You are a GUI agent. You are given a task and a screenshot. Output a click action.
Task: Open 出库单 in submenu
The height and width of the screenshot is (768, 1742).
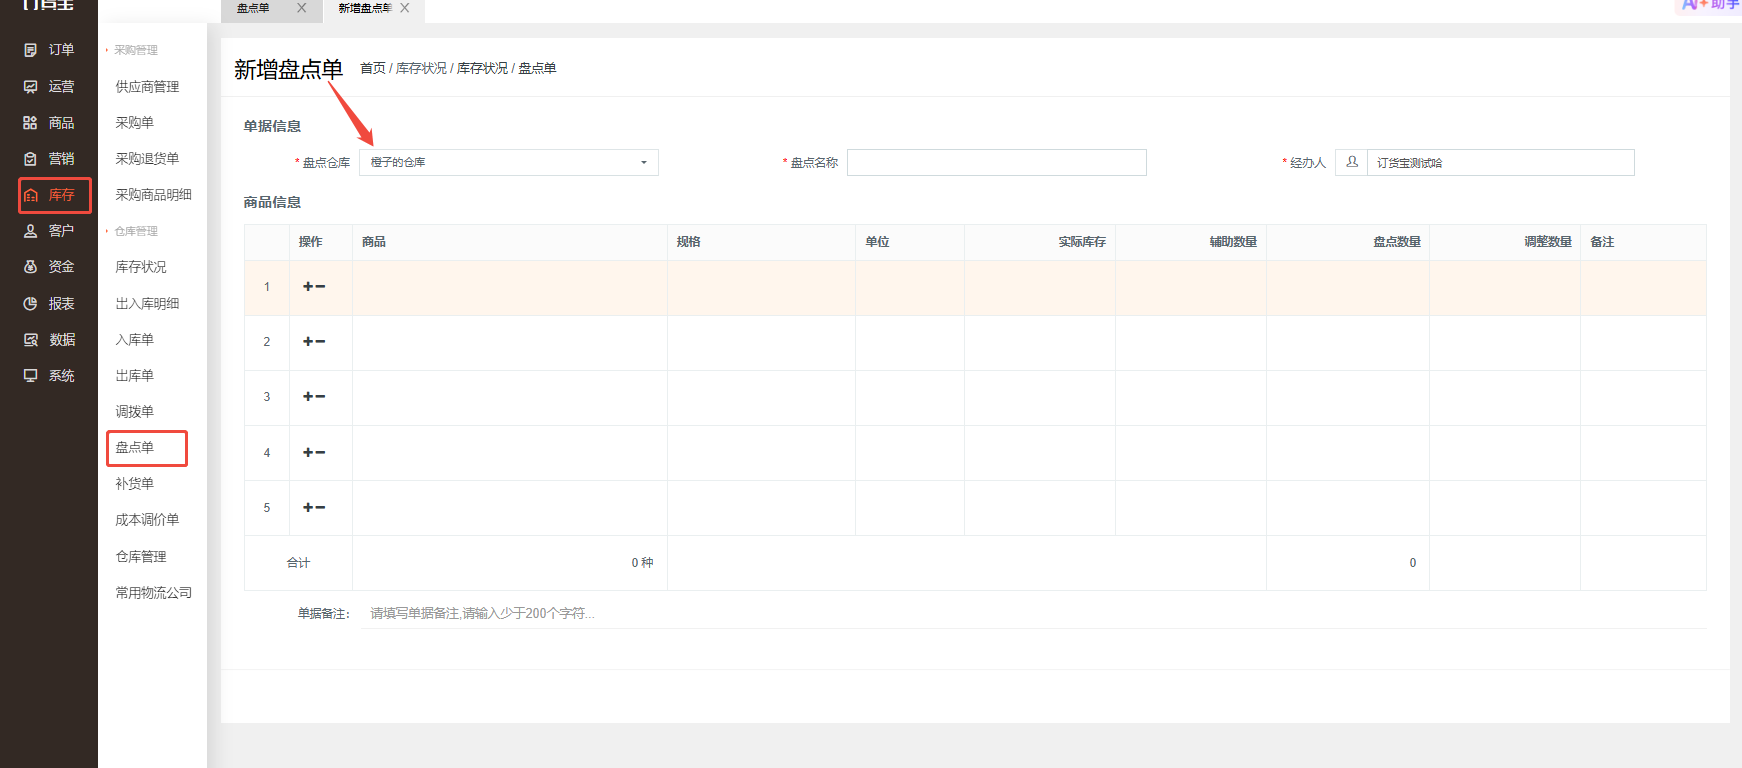coord(134,376)
